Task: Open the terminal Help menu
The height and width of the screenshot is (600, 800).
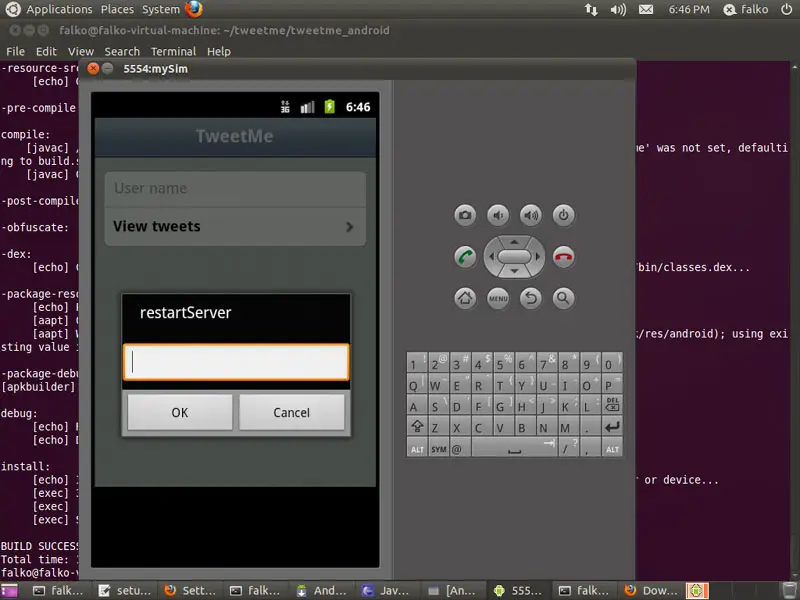Action: click(219, 52)
